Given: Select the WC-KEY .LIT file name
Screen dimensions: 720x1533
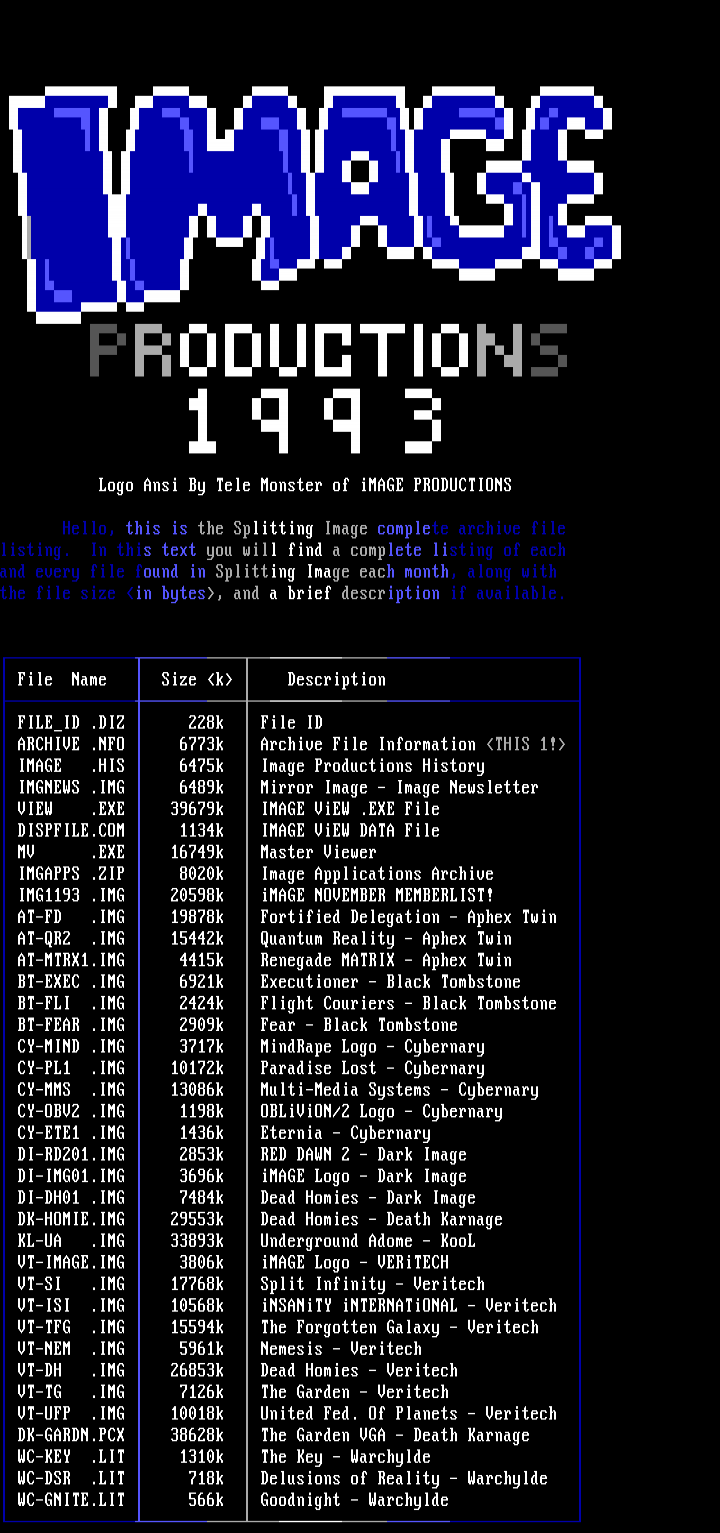Looking at the screenshot, I should coord(71,1457).
